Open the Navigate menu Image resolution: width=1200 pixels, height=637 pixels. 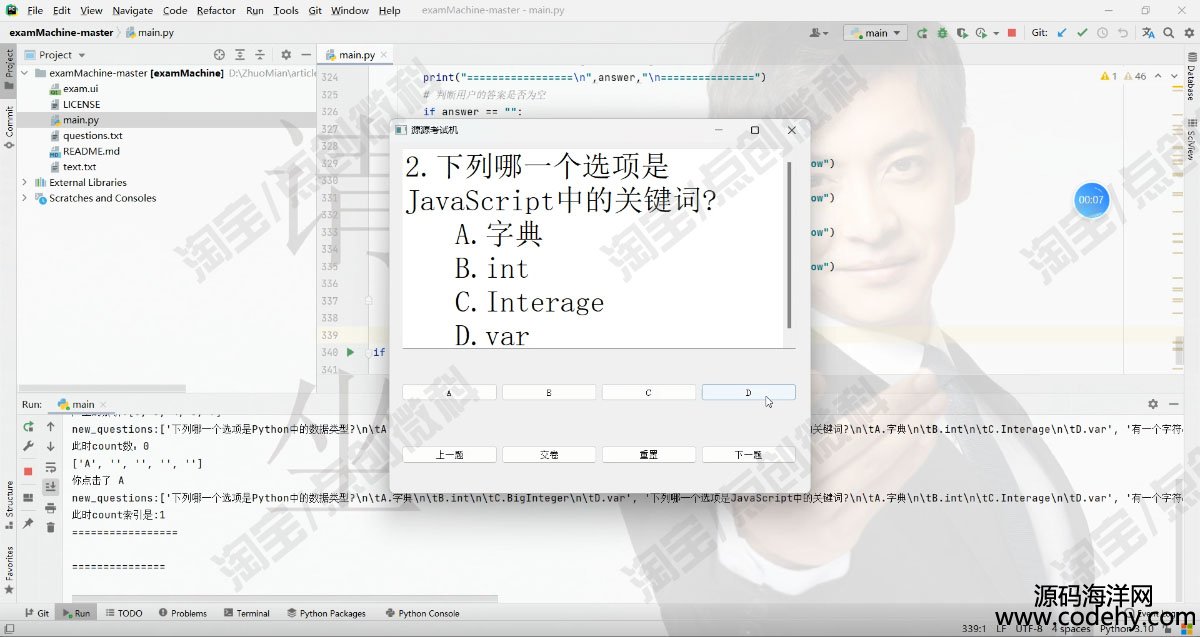[x=133, y=10]
